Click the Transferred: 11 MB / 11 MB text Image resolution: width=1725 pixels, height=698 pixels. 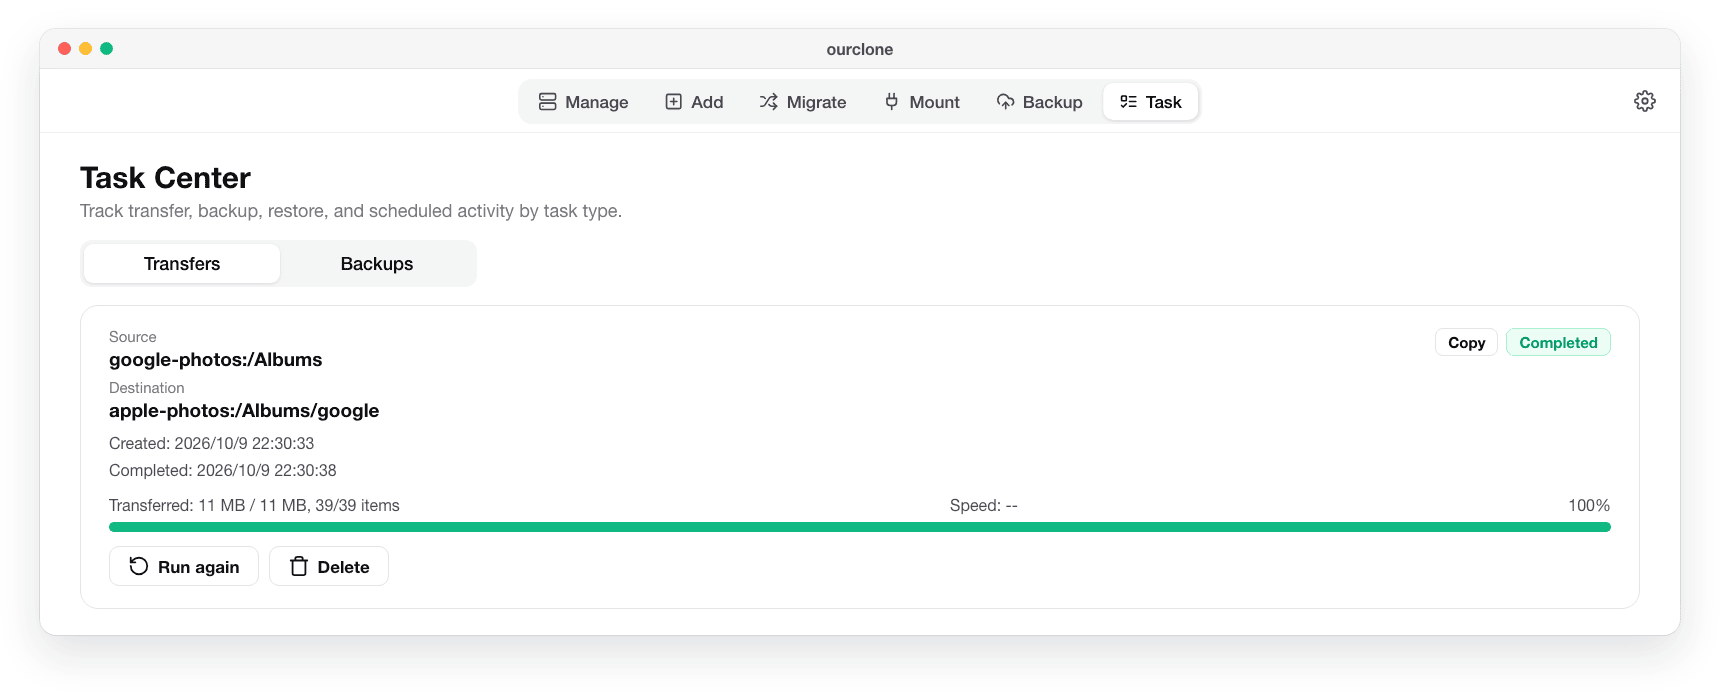tap(207, 505)
